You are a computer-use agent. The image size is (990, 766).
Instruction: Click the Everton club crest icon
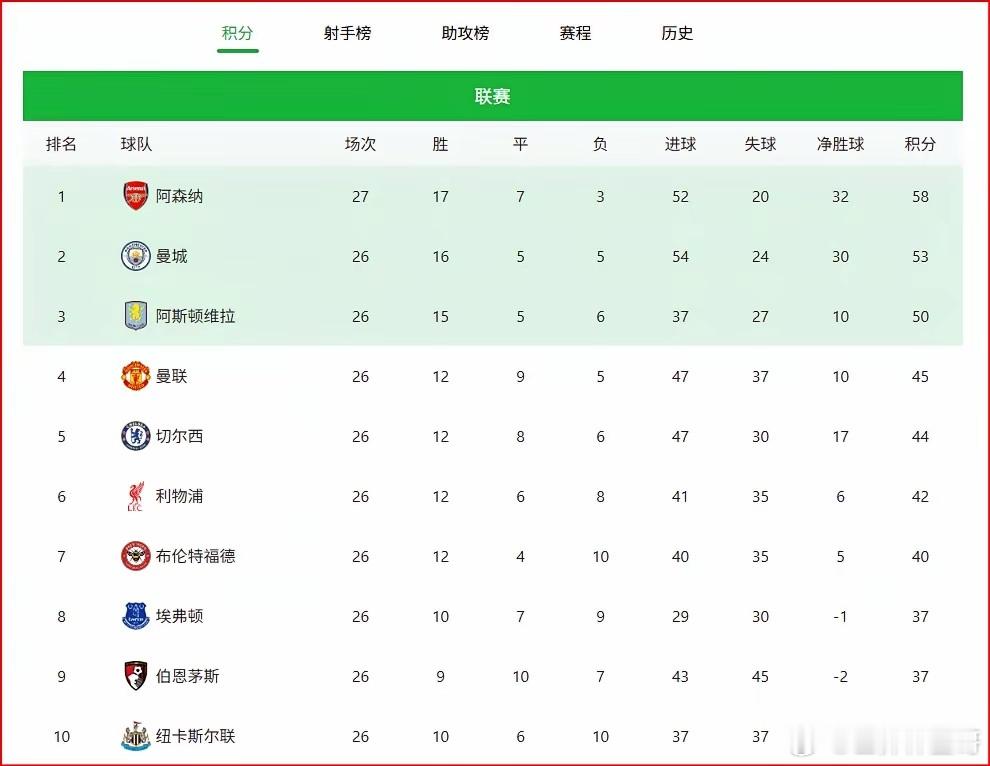pyautogui.click(x=137, y=616)
